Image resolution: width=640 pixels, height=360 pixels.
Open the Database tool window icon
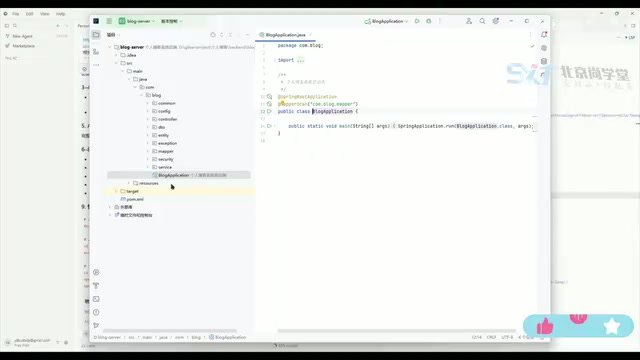point(544,61)
